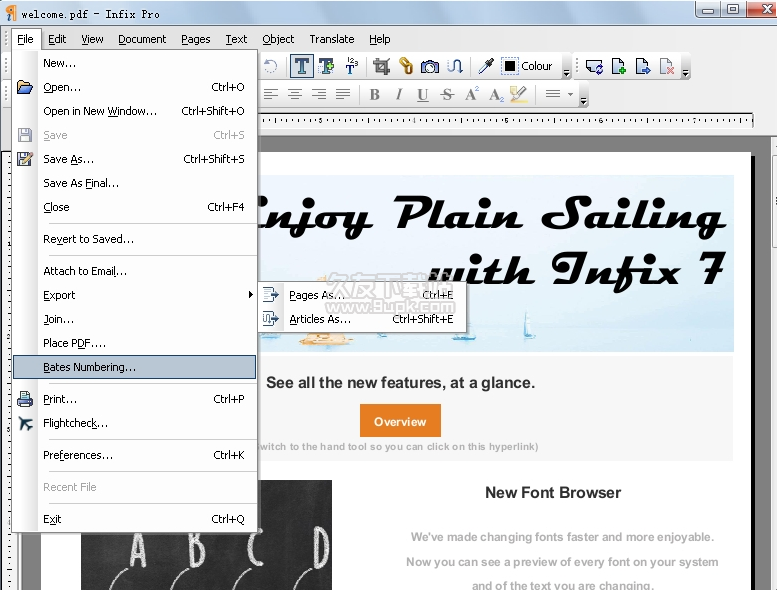This screenshot has width=777, height=590.
Task: Toggle subscript formatting
Action: coord(496,95)
